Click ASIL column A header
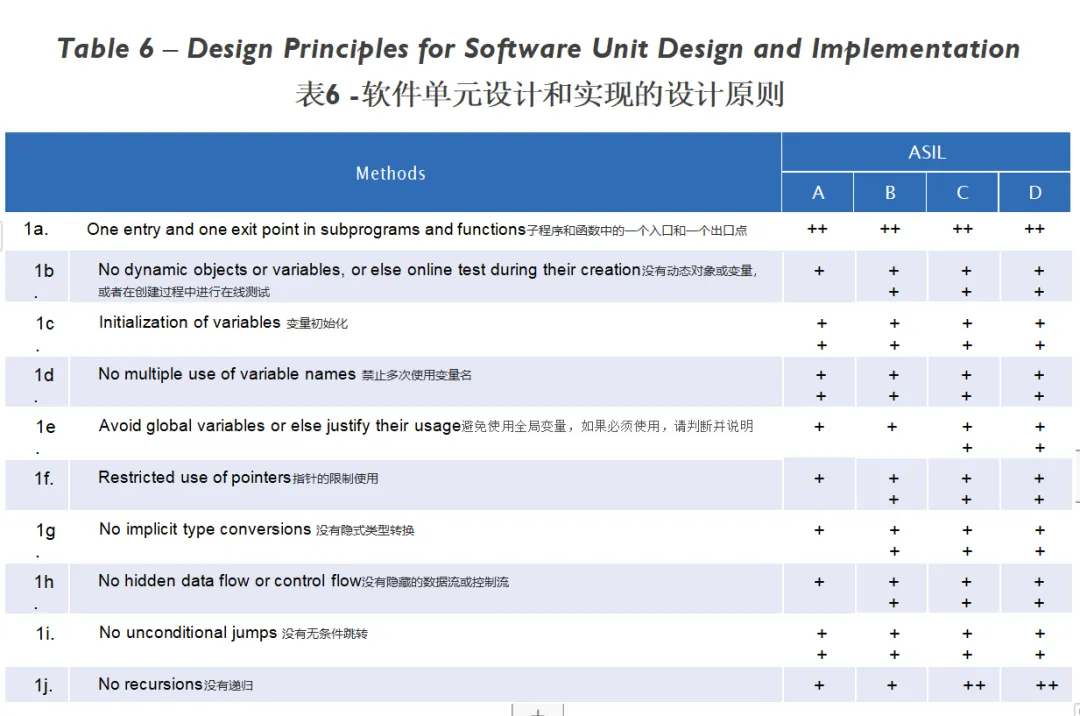The width and height of the screenshot is (1080, 716). [x=818, y=193]
